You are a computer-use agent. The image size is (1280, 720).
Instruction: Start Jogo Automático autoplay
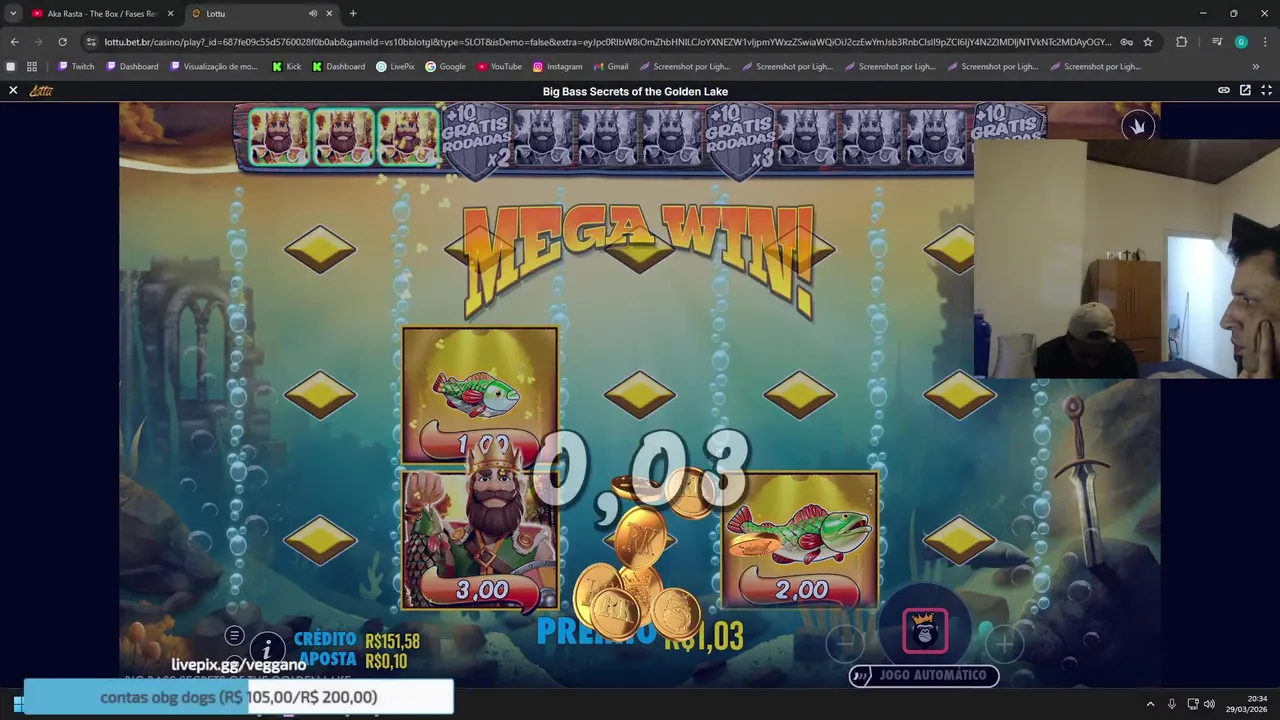(x=924, y=675)
